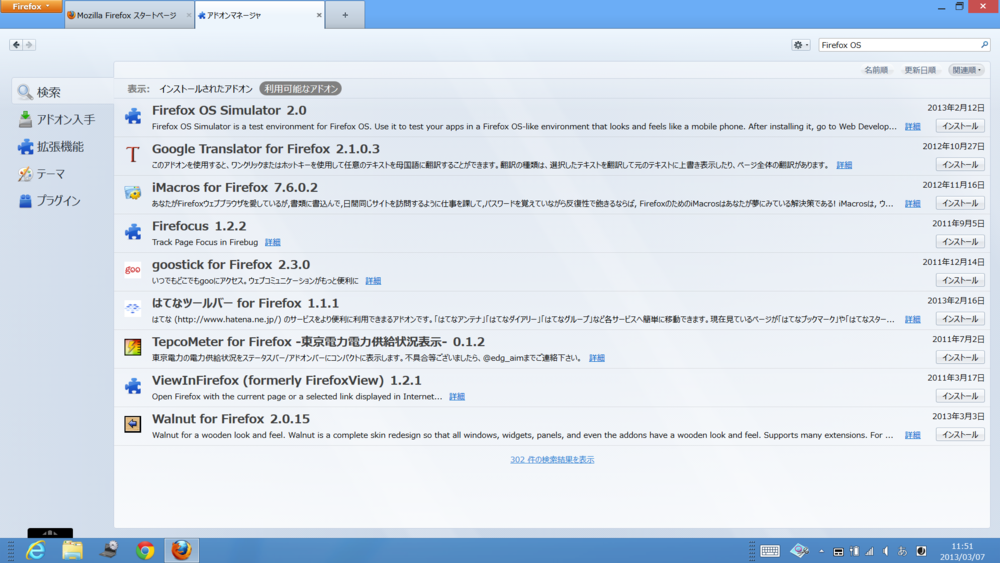1000x563 pixels.
Task: Install iMacros for Firefox
Action: point(960,203)
